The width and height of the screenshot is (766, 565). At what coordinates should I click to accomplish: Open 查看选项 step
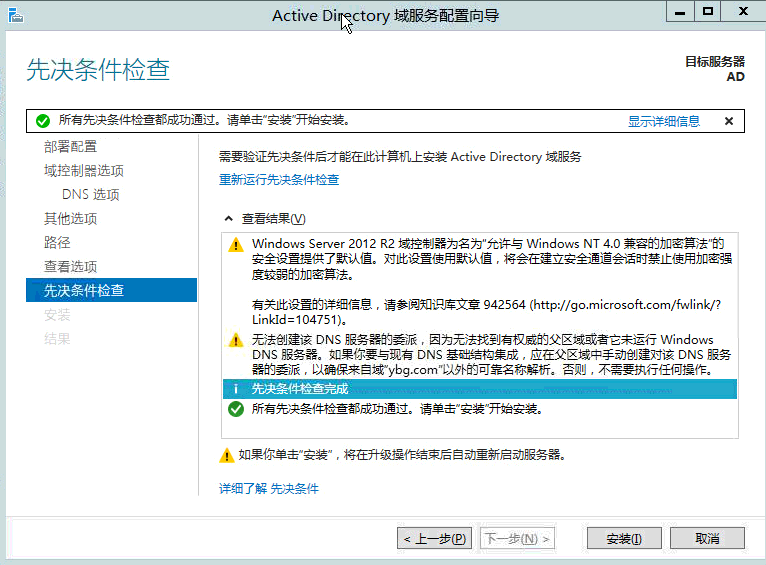click(70, 267)
